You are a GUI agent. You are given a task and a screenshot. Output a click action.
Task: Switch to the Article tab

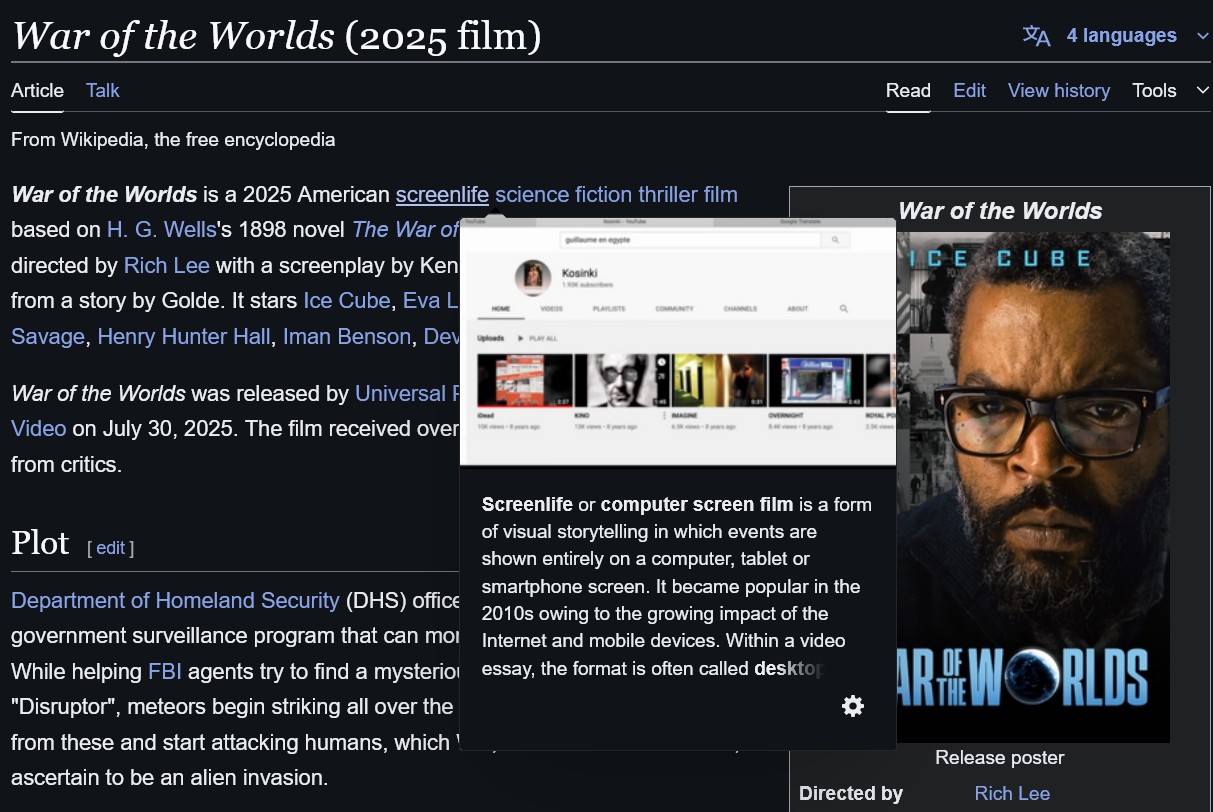(37, 90)
